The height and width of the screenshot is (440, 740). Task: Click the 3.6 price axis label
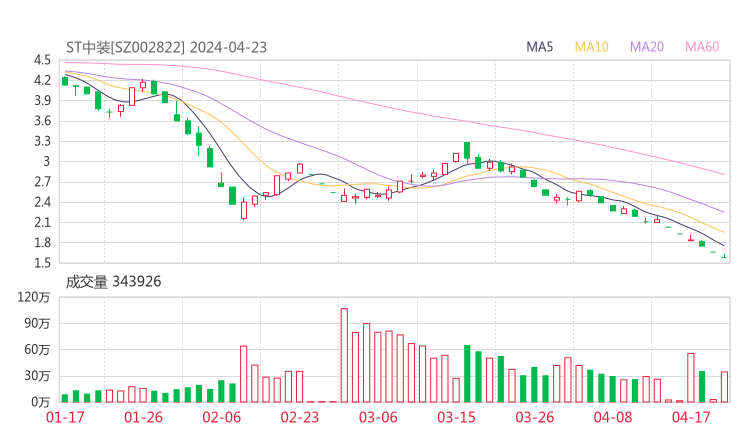pos(42,121)
